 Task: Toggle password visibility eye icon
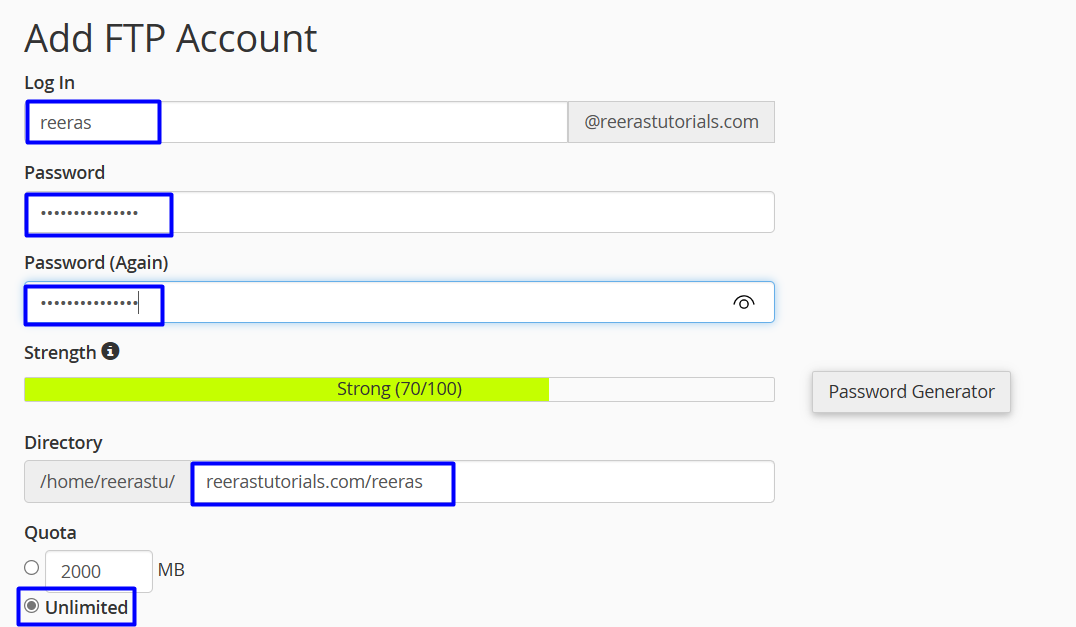[x=743, y=302]
